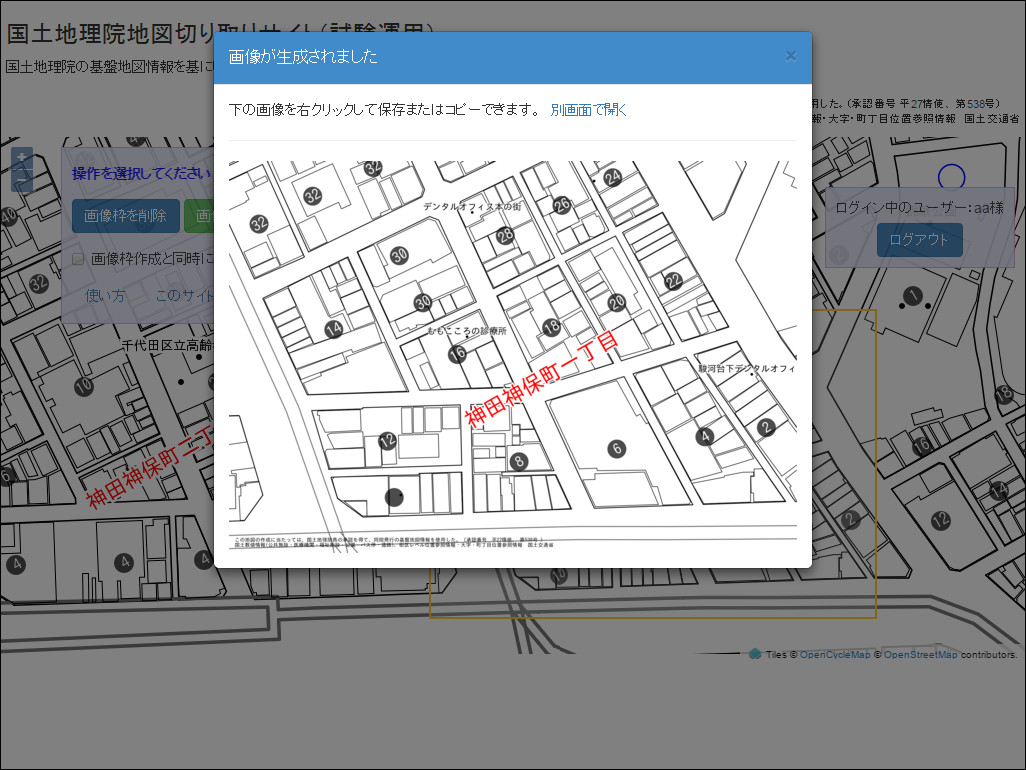
Task: Close the 画像が生成されました dialog
Action: [x=791, y=55]
